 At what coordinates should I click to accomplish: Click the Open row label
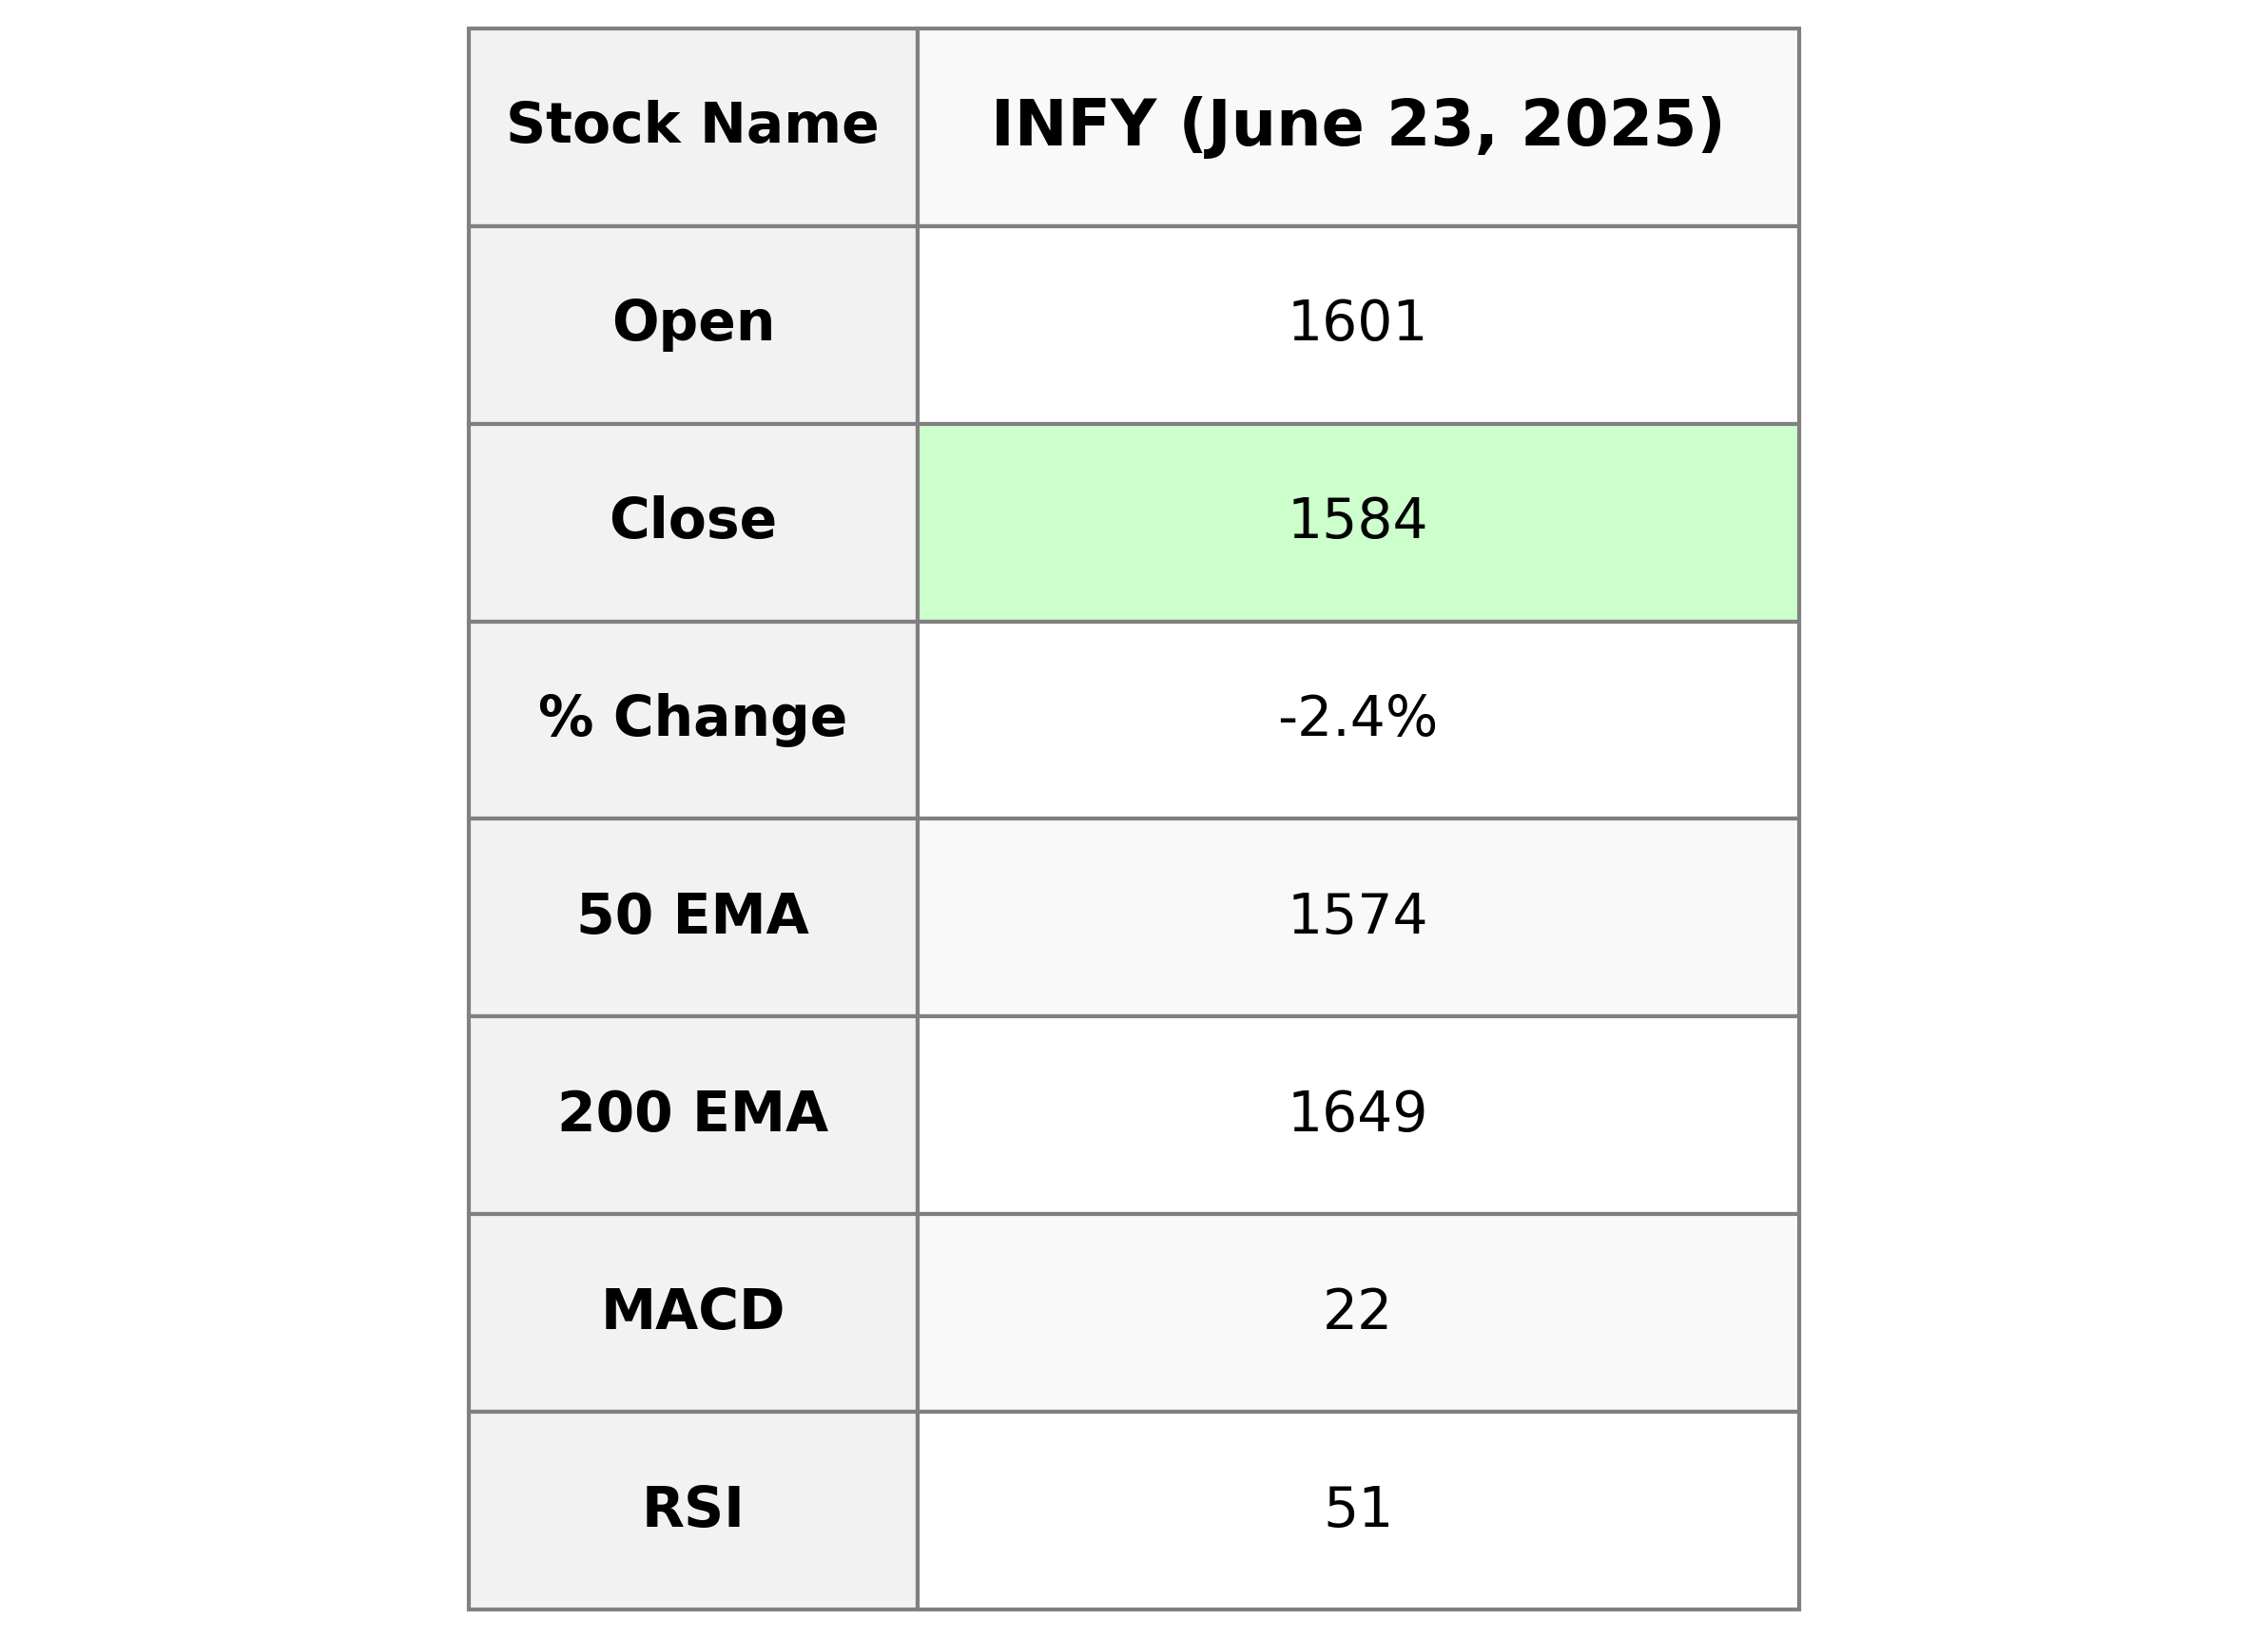[693, 325]
